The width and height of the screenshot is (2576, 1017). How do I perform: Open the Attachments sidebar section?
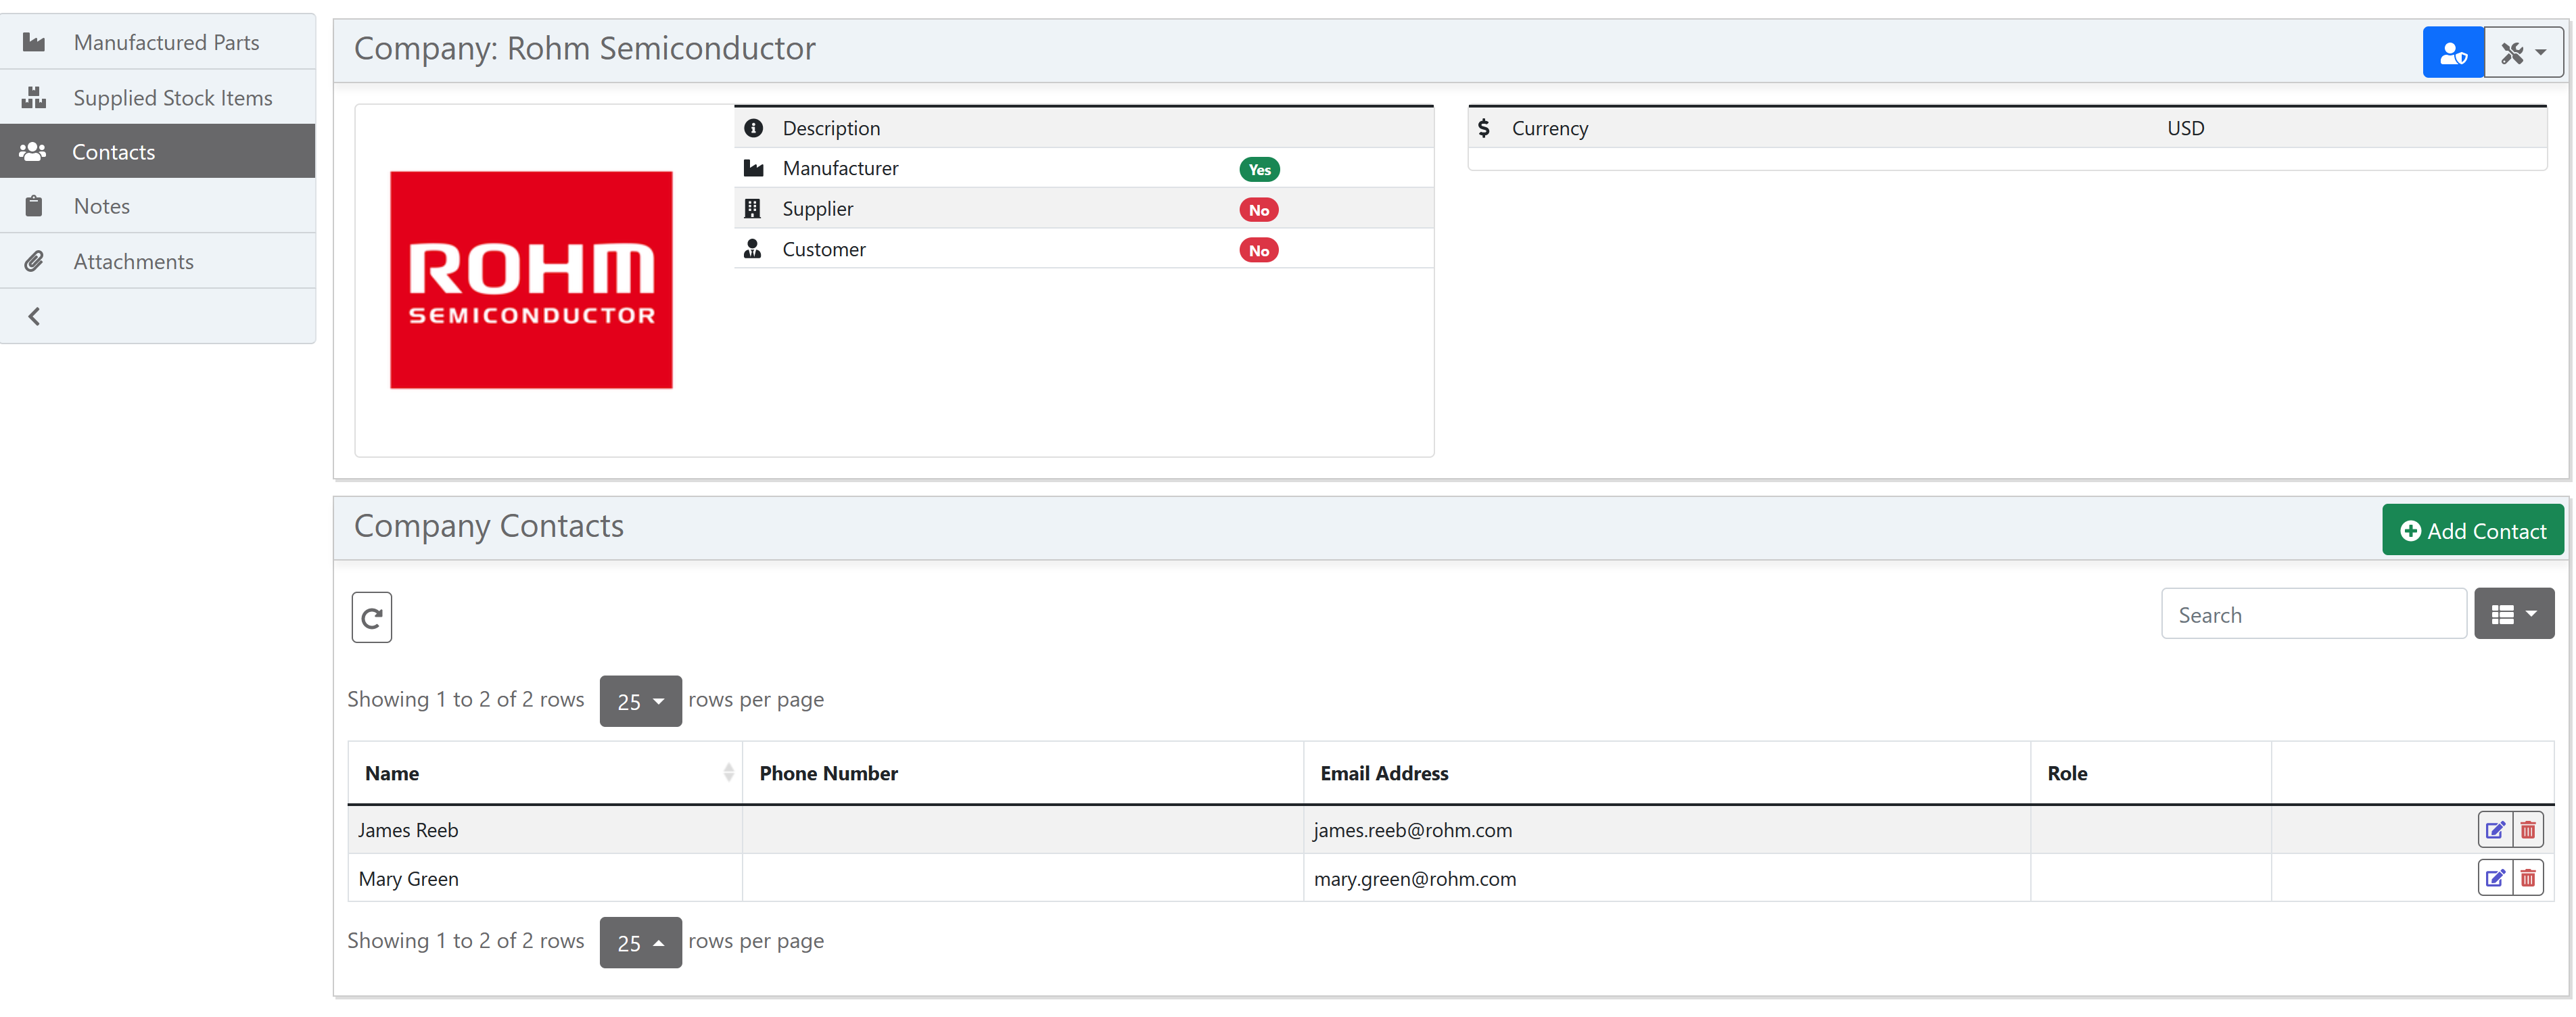158,261
